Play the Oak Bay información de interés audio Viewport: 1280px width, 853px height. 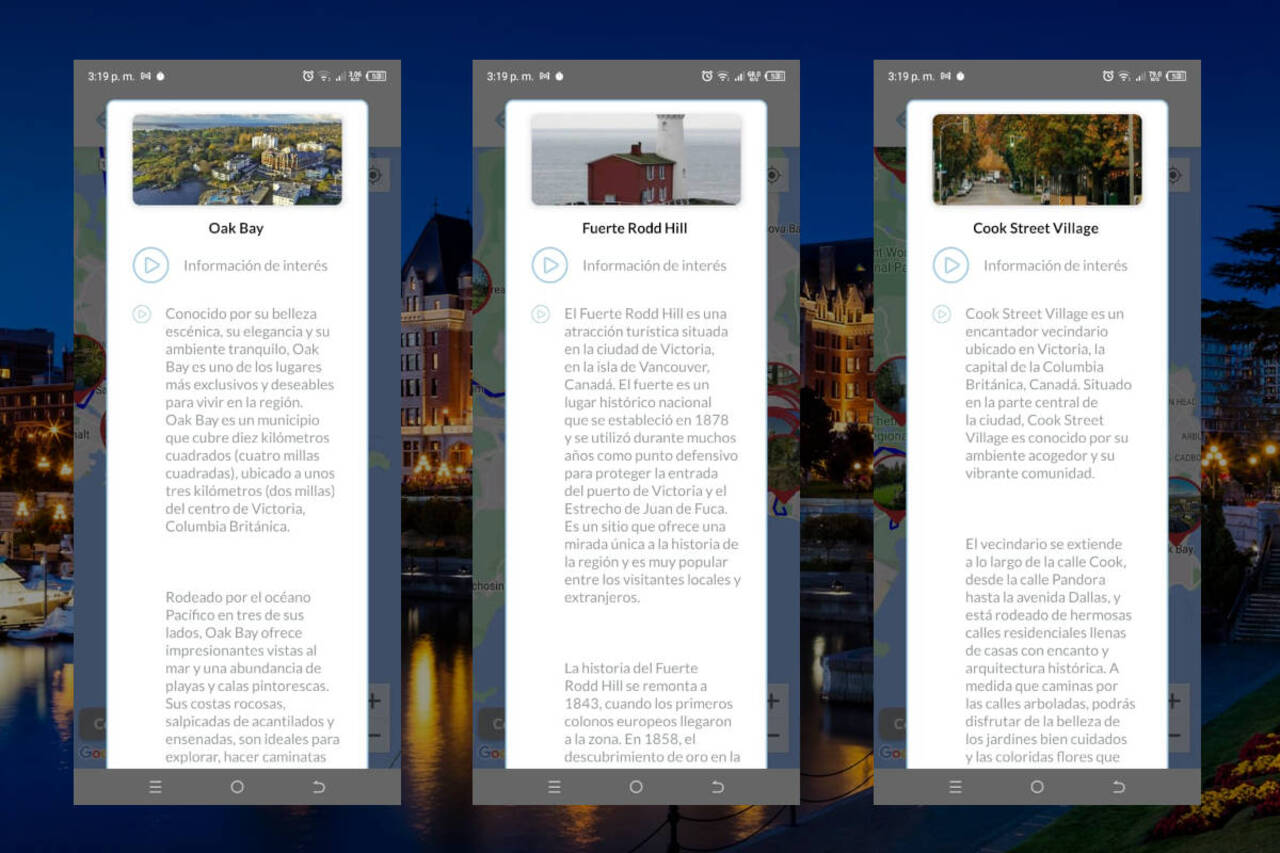pyautogui.click(x=150, y=265)
